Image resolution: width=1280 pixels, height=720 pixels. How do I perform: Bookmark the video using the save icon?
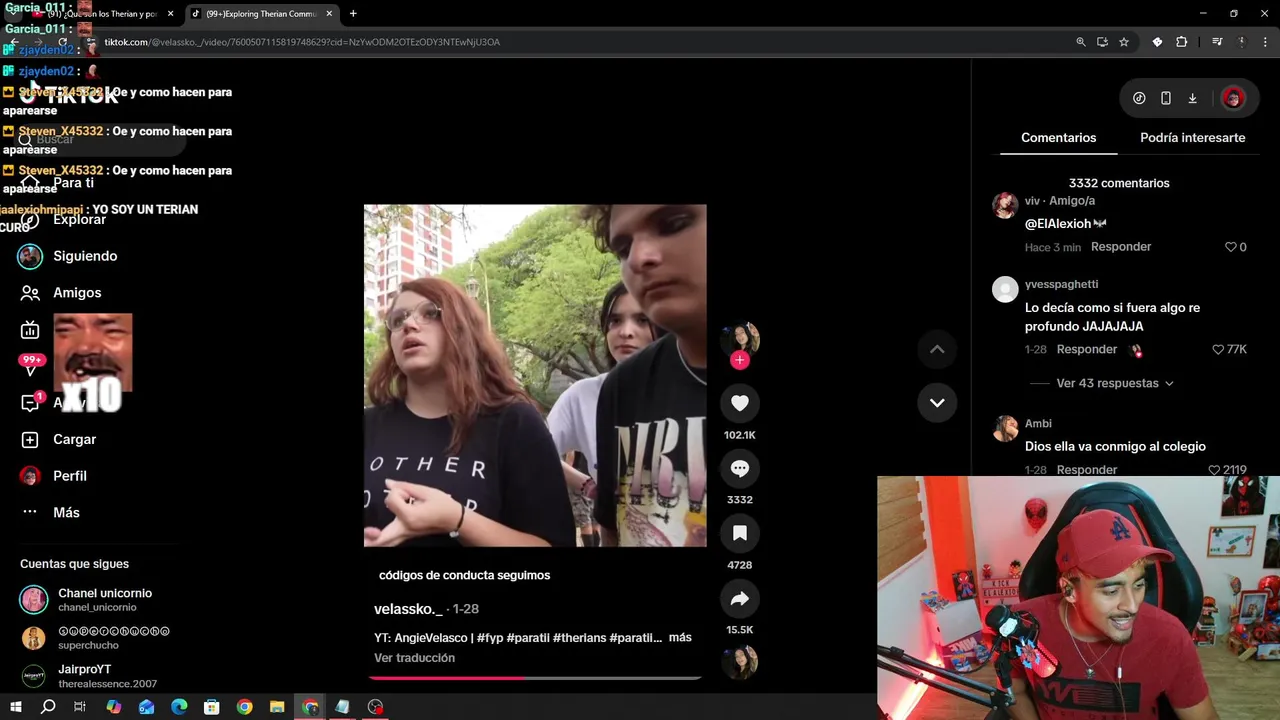click(740, 533)
